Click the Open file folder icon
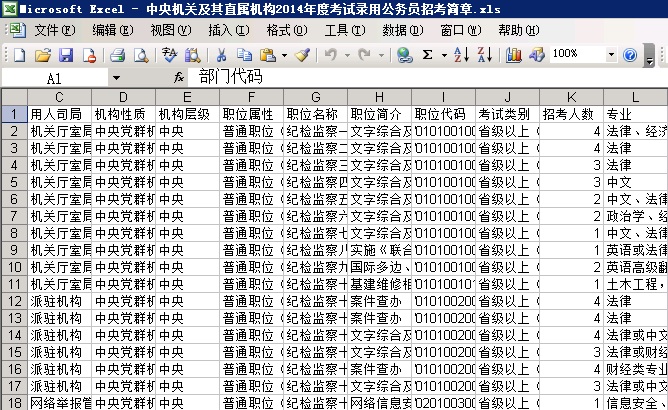 coord(44,55)
